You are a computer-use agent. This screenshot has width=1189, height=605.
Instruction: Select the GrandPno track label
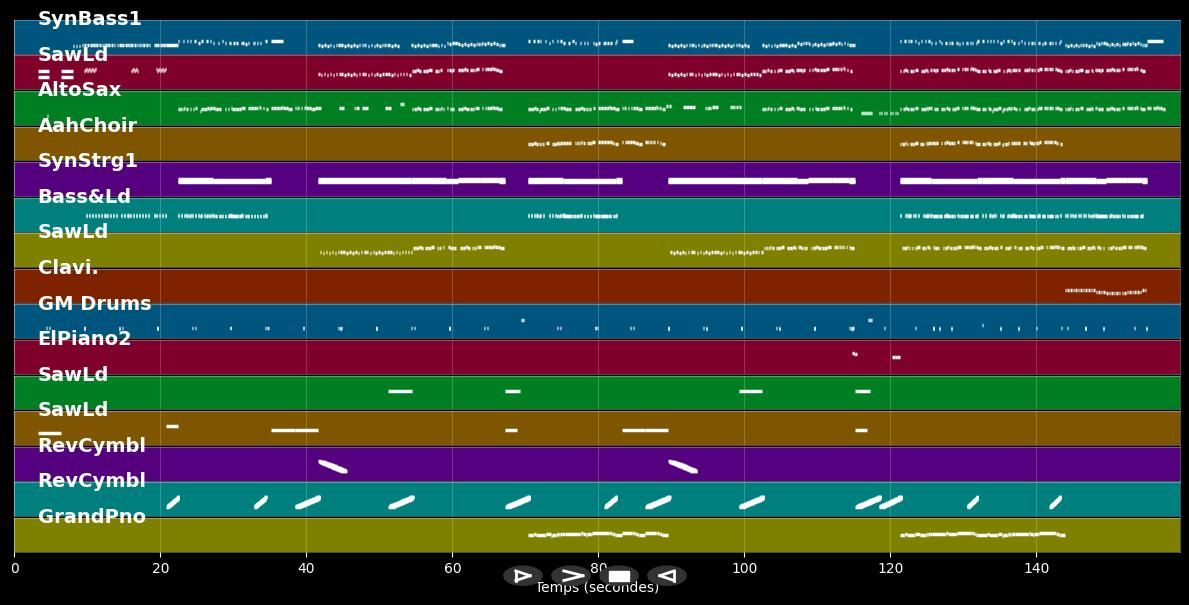(92, 516)
